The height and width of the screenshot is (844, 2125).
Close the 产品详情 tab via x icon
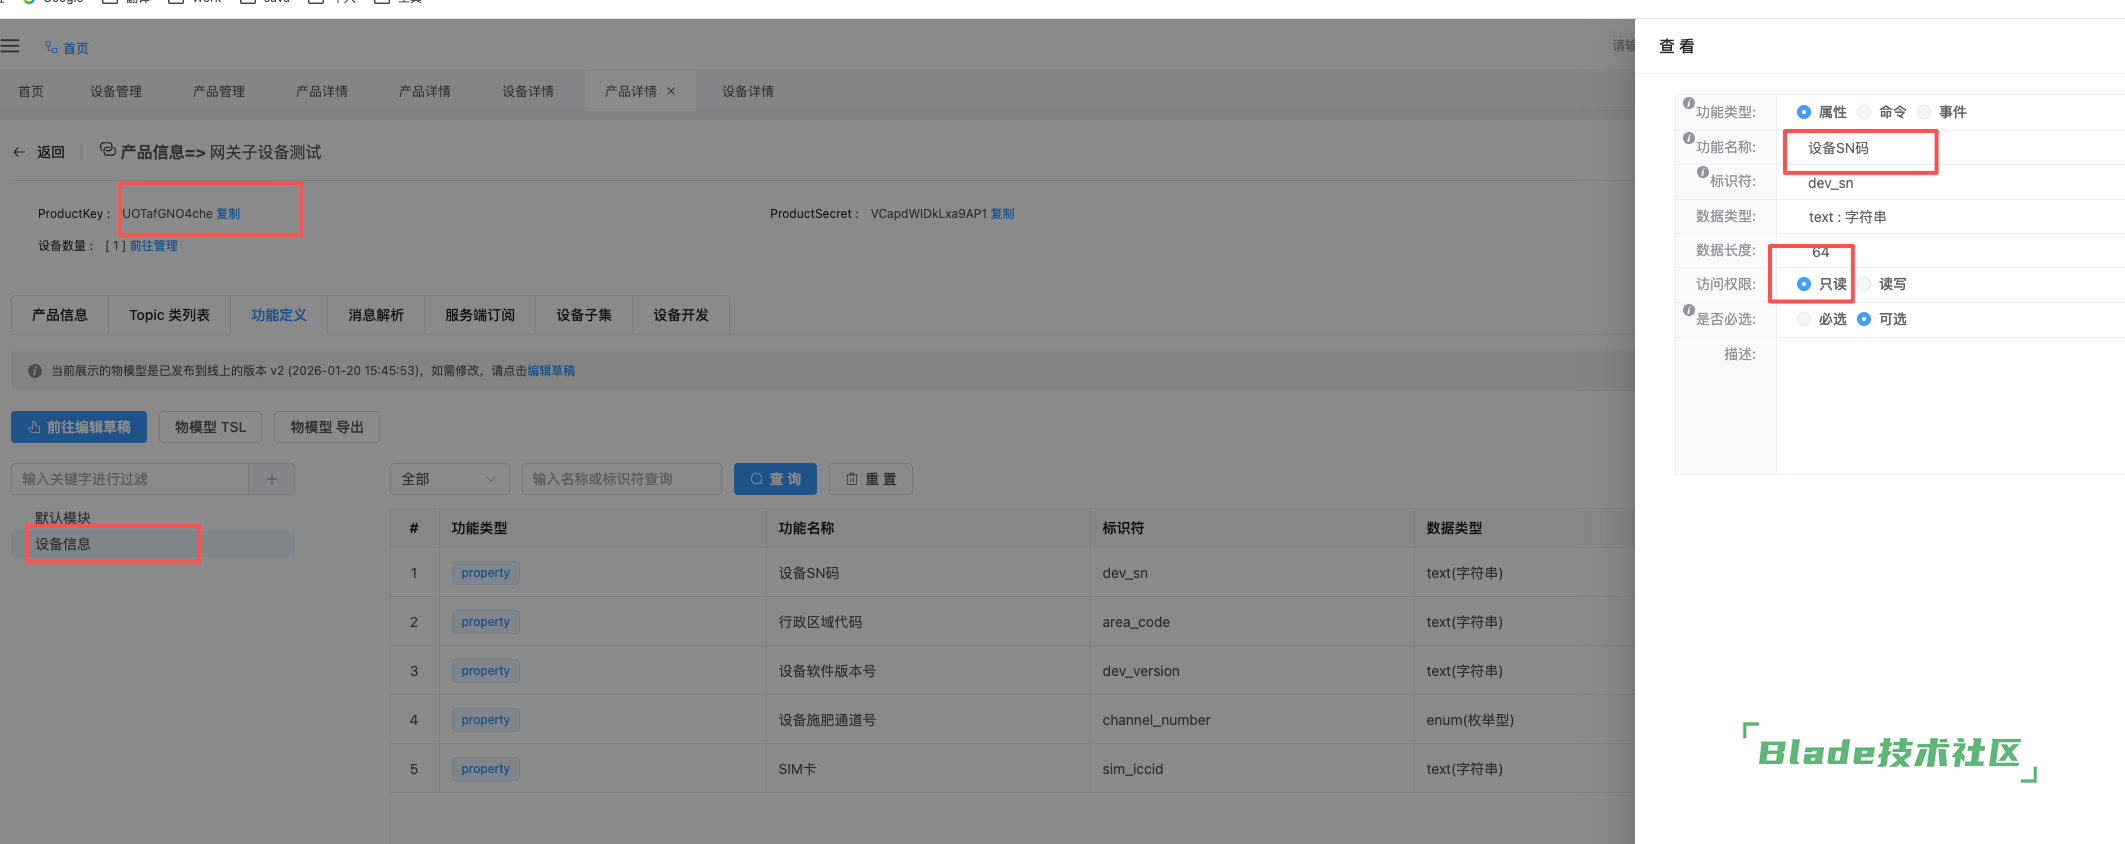tap(671, 91)
